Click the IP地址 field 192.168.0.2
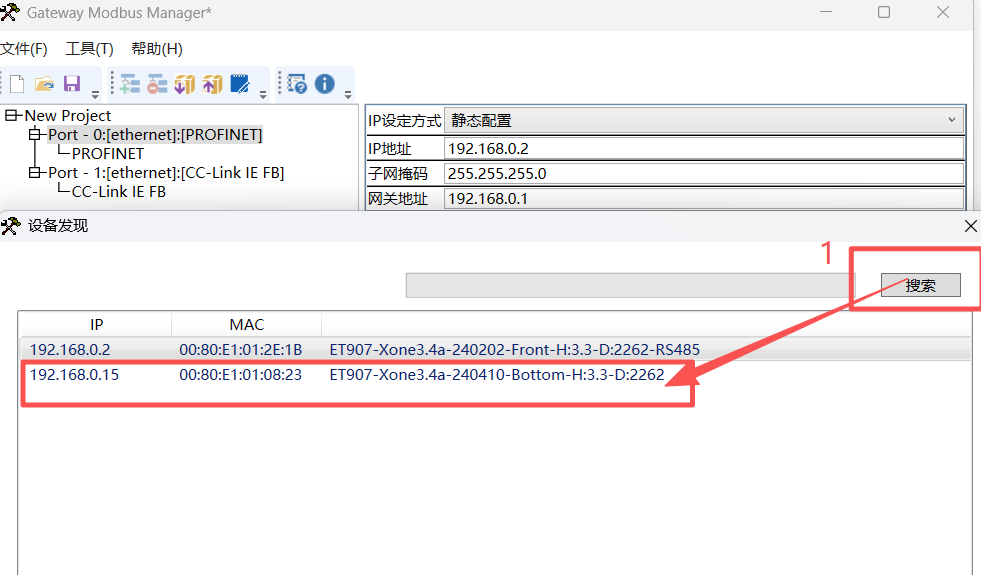The image size is (981, 575). pos(704,148)
